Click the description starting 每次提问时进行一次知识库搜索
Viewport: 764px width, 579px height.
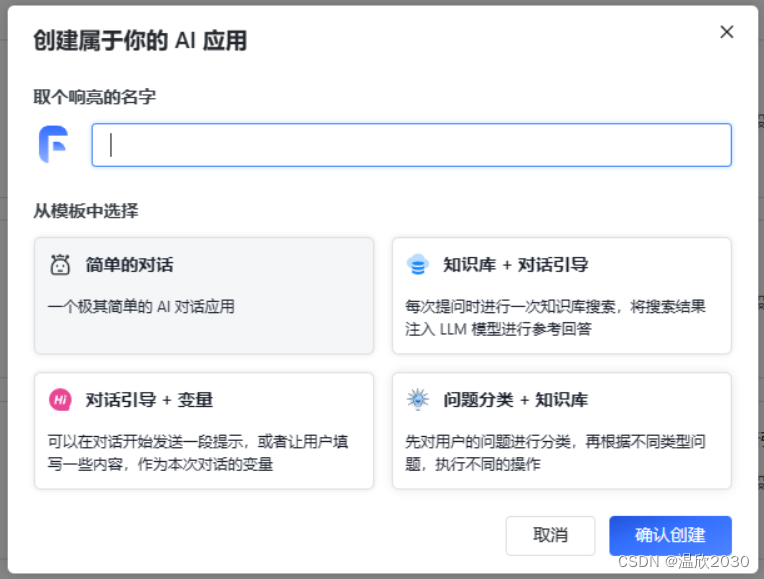click(555, 318)
